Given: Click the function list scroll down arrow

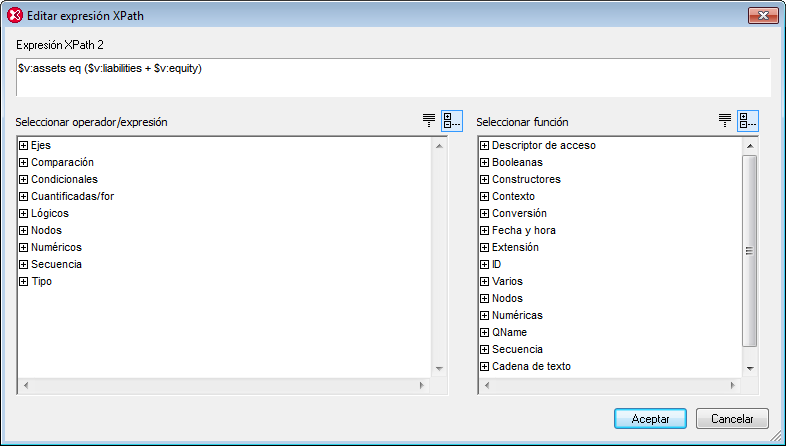Looking at the screenshot, I should coord(750,368).
